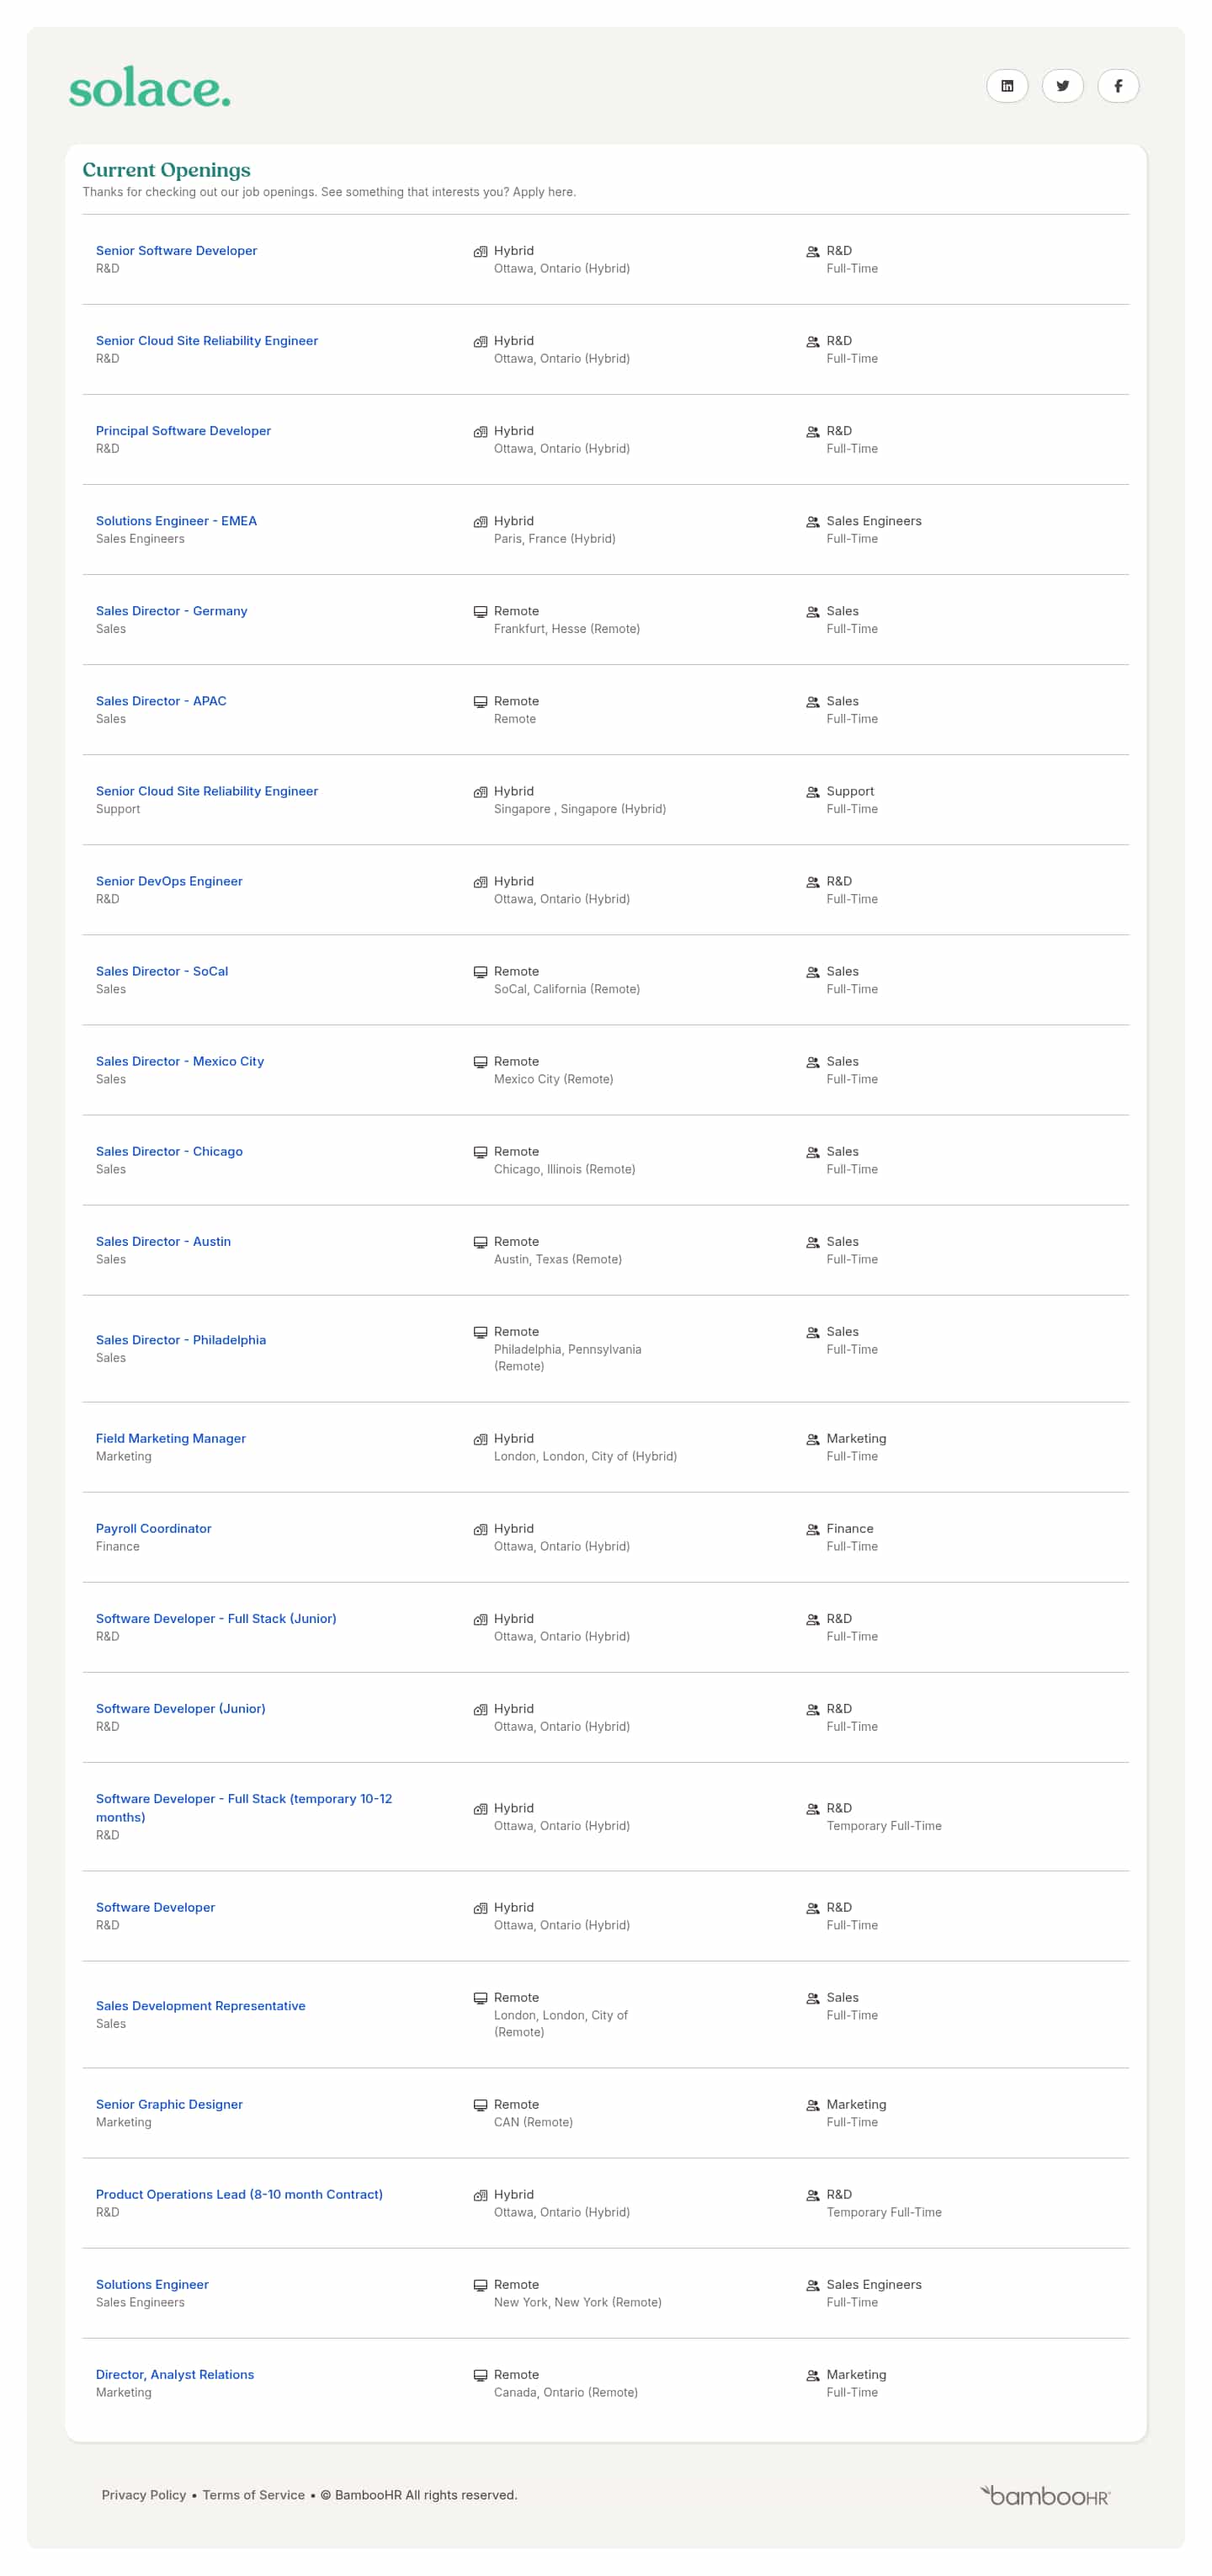
Task: View the Sales Director - APAC opening
Action: 161,701
